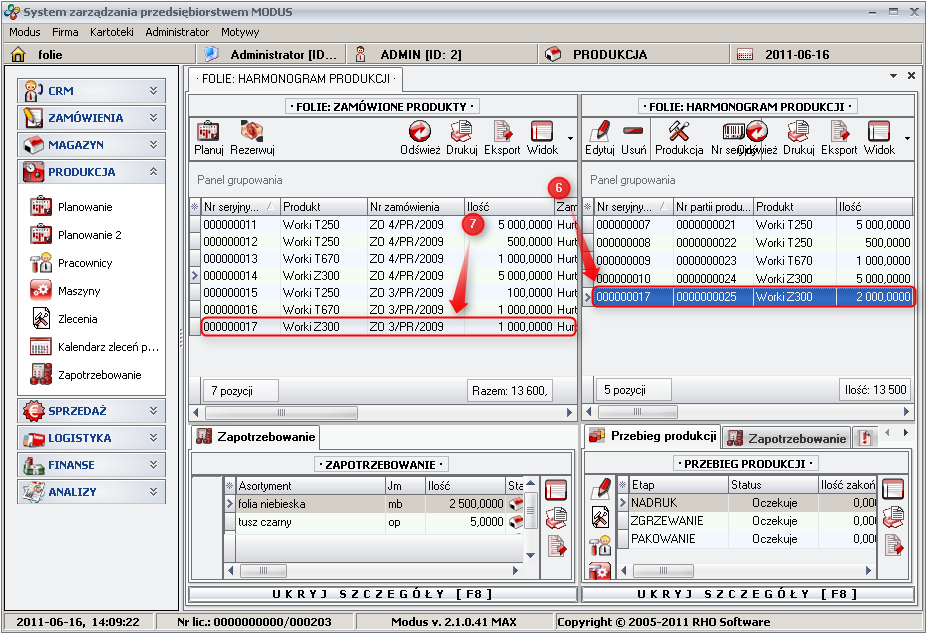The width and height of the screenshot is (927, 634).
Task: Open the Kartoteki menu
Action: coord(111,32)
